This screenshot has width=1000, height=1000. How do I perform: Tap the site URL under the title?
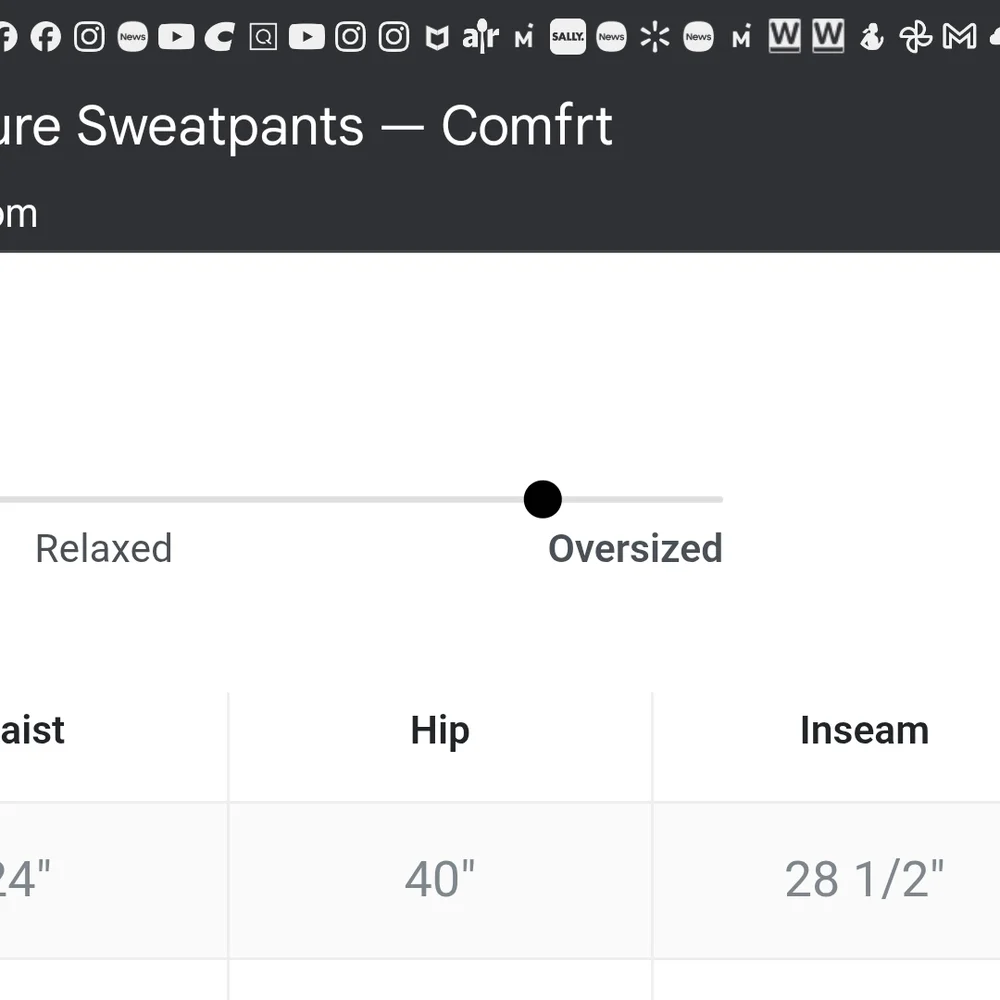pyautogui.click(x=18, y=213)
